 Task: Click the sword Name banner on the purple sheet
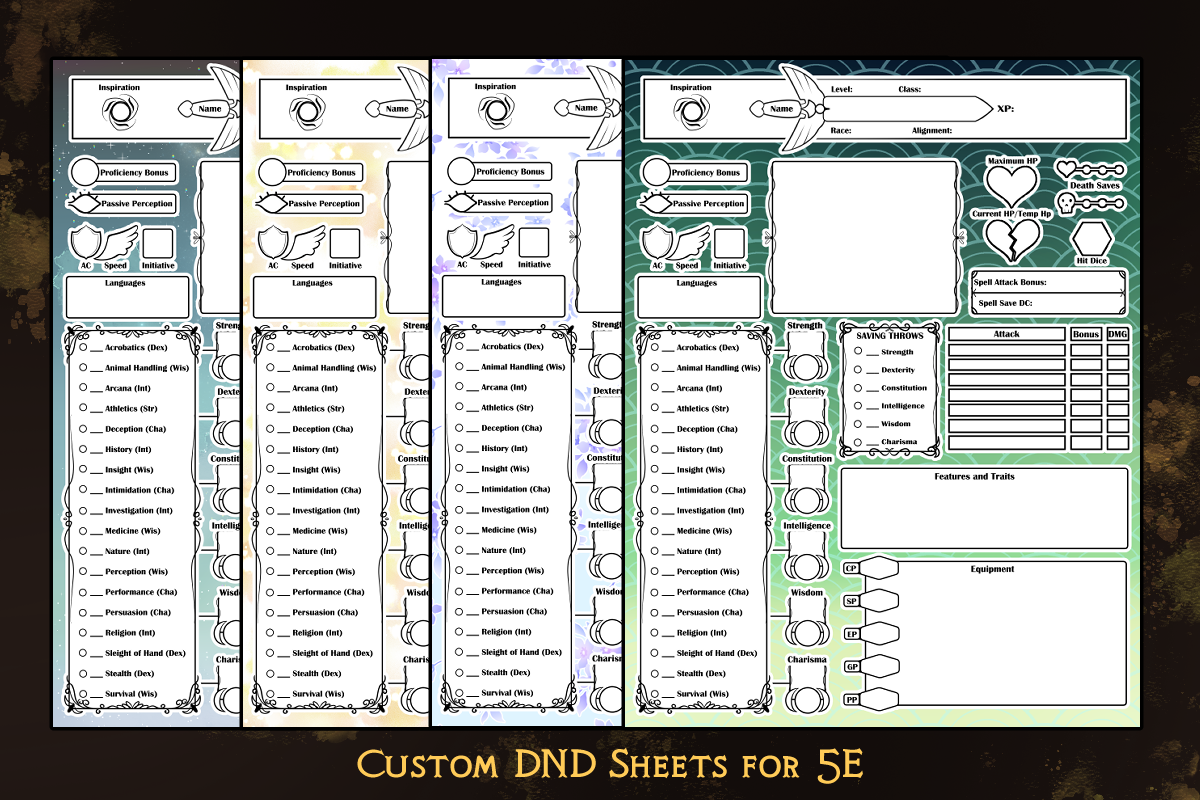[x=586, y=108]
